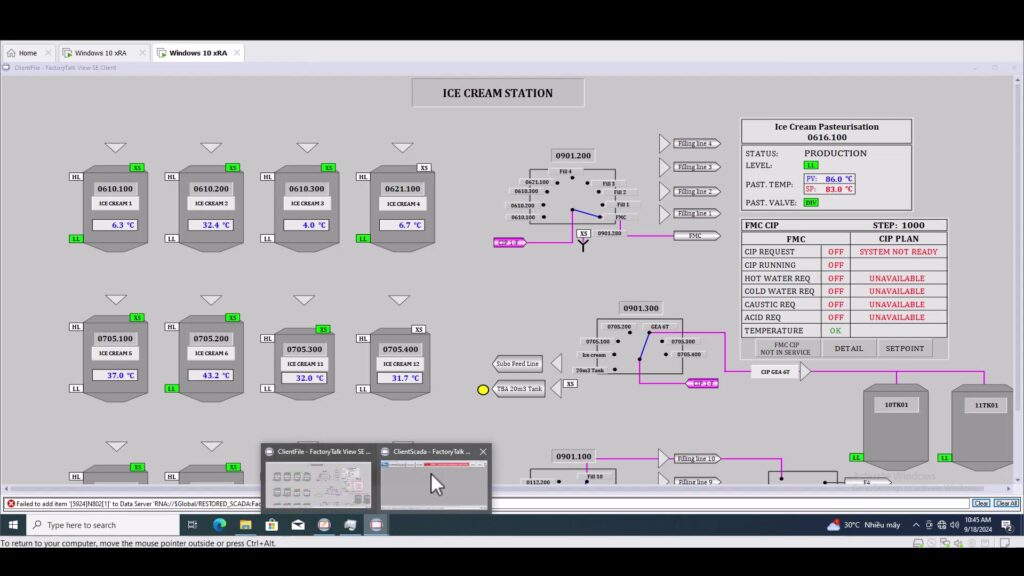Expand the triangle above tank 0705.300
This screenshot has width=1024, height=576.
(x=305, y=300)
